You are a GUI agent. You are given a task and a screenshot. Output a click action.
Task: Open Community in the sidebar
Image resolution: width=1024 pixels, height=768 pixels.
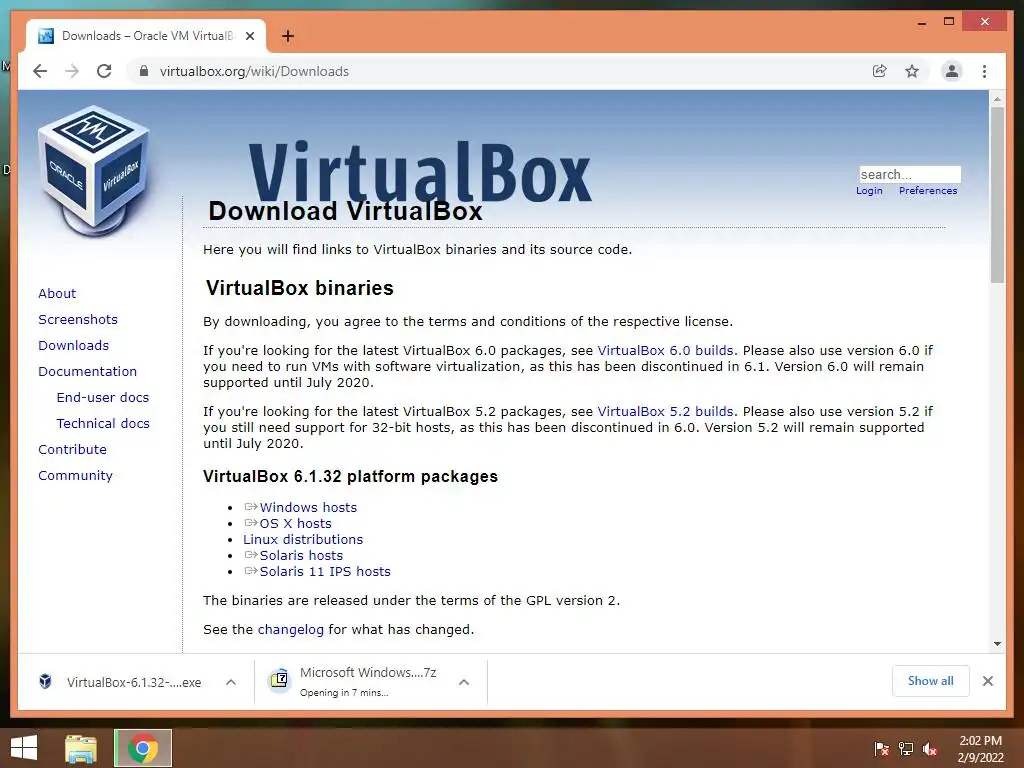(75, 475)
